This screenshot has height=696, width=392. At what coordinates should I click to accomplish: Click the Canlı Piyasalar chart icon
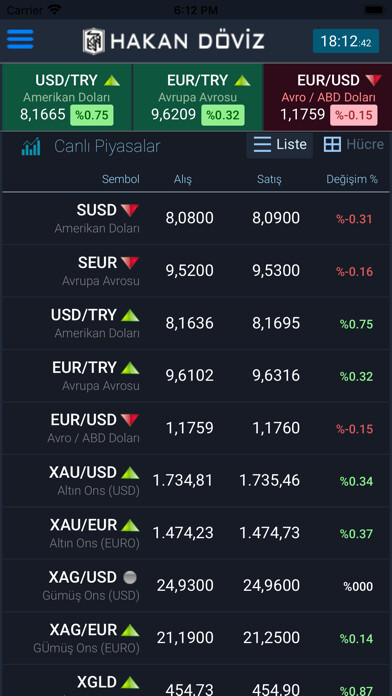[31, 146]
